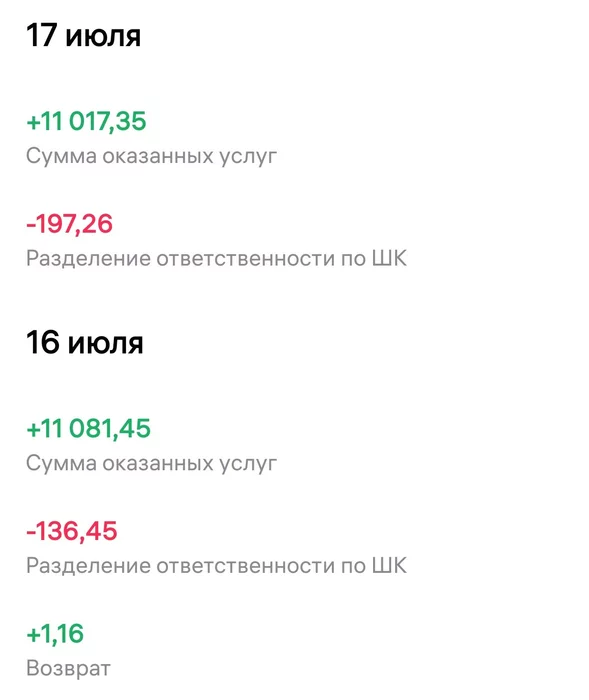This screenshot has width=589, height=700.
Task: Select Разделение ответственности по ШК under 17 июля
Action: click(x=217, y=258)
